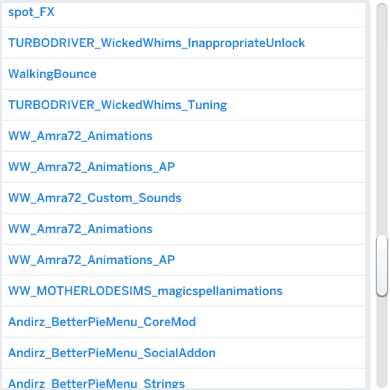Open WW_Amra72_Animations_AP directly above WW_Amra72_Custom_Sounds
This screenshot has width=390, height=390.
pos(91,167)
